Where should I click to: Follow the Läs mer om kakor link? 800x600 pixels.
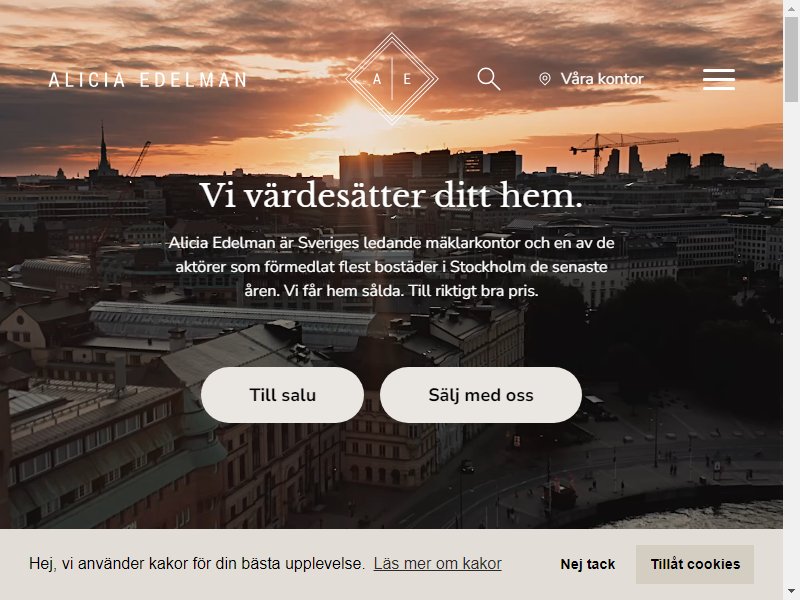pos(438,564)
